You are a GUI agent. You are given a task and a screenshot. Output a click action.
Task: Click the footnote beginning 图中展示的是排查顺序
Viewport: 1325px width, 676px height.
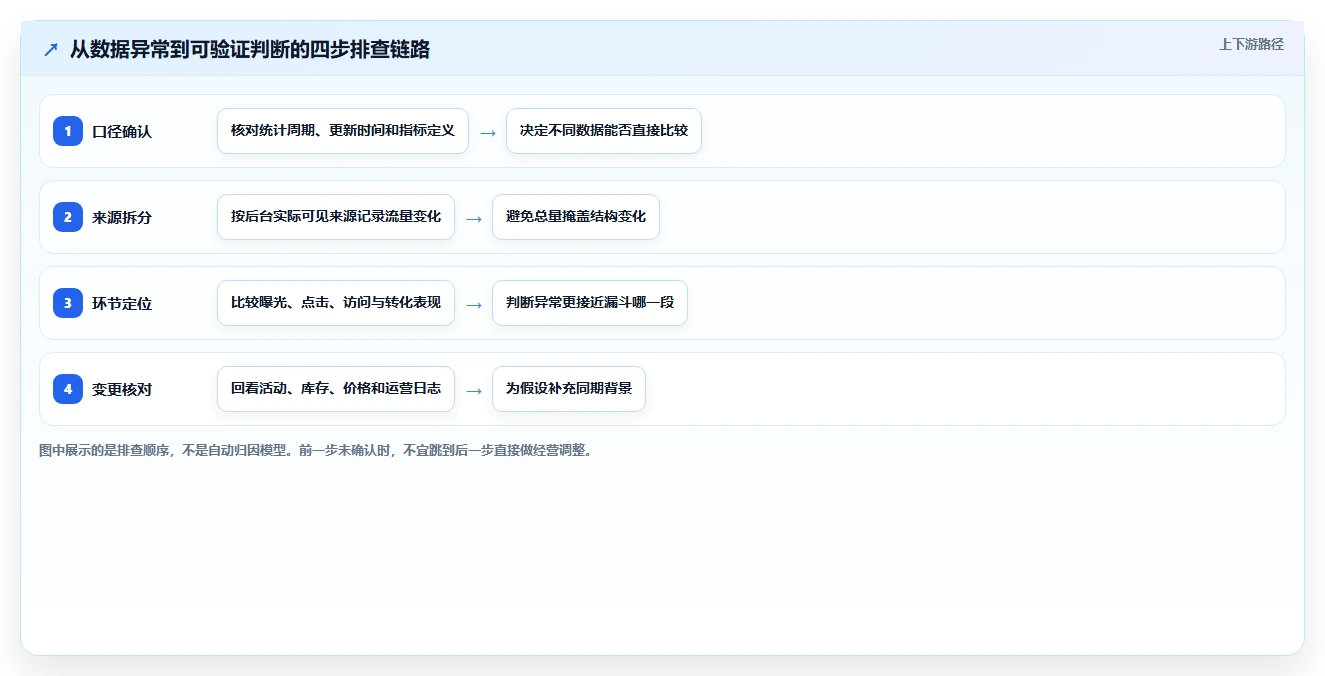click(316, 450)
